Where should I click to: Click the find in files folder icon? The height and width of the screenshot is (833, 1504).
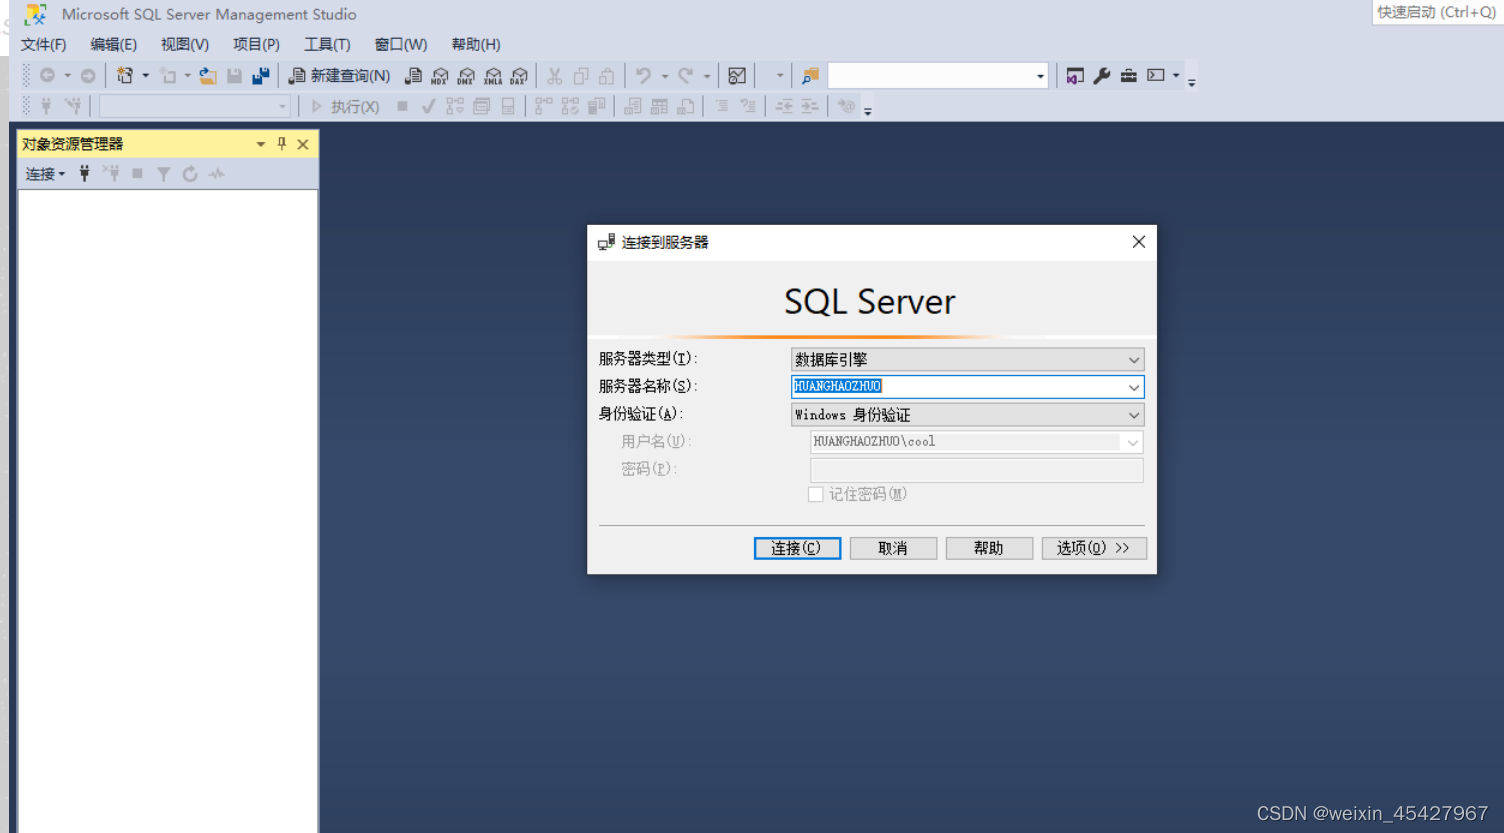pos(810,76)
